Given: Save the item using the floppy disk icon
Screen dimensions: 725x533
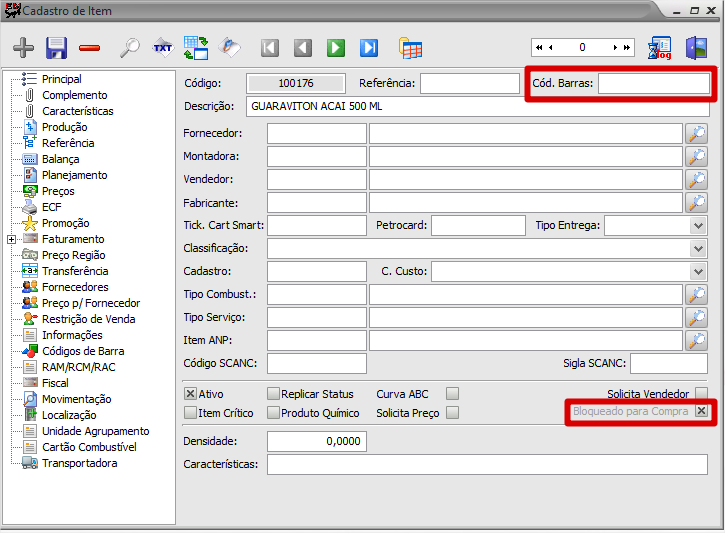Looking at the screenshot, I should 56,47.
